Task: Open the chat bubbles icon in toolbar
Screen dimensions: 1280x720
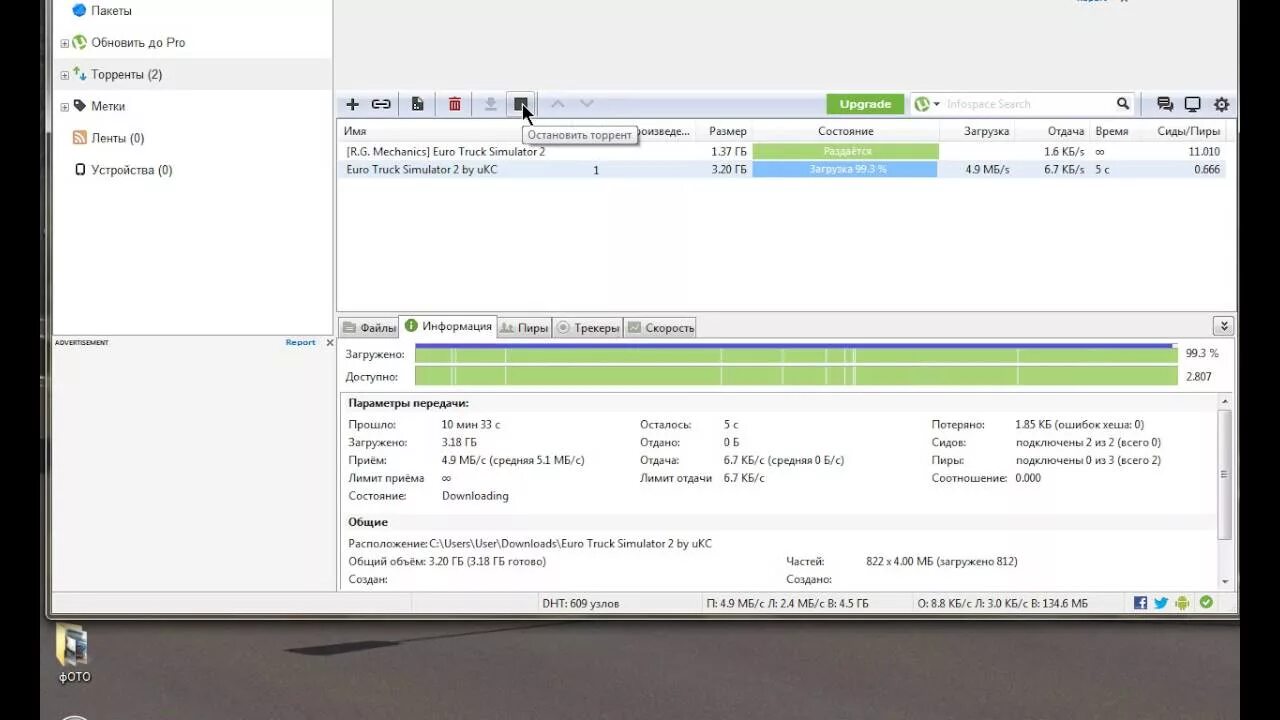Action: pyautogui.click(x=1164, y=104)
